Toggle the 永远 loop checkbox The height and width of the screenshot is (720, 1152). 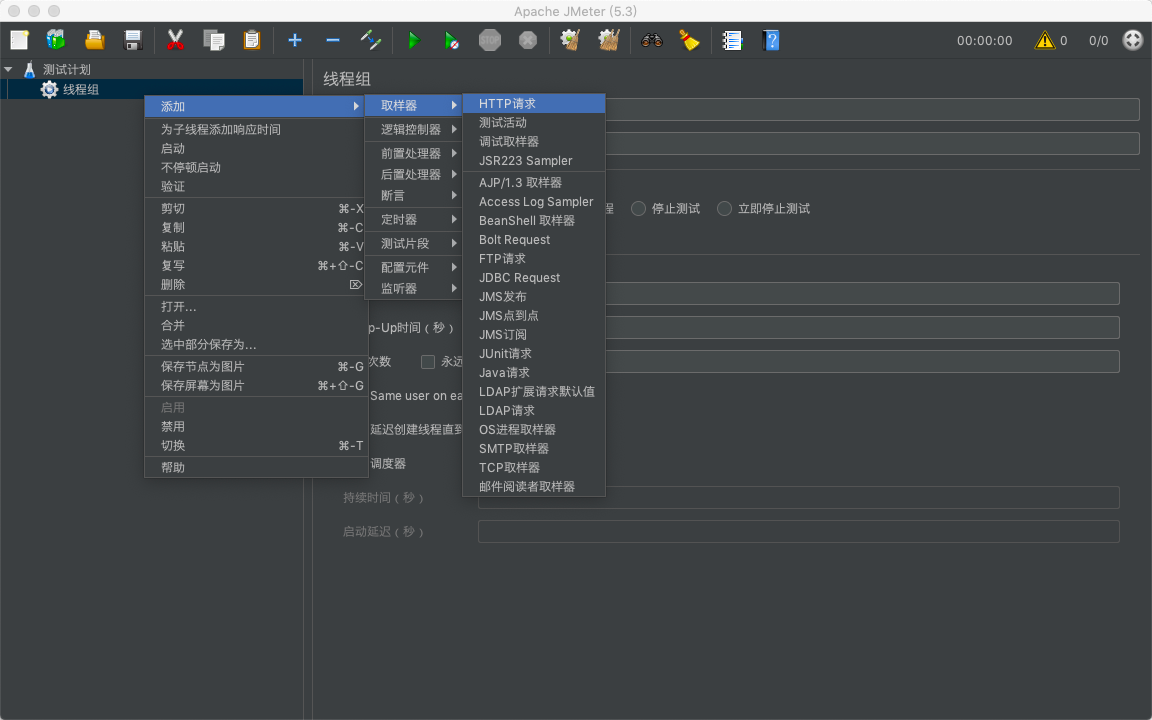pyautogui.click(x=428, y=361)
